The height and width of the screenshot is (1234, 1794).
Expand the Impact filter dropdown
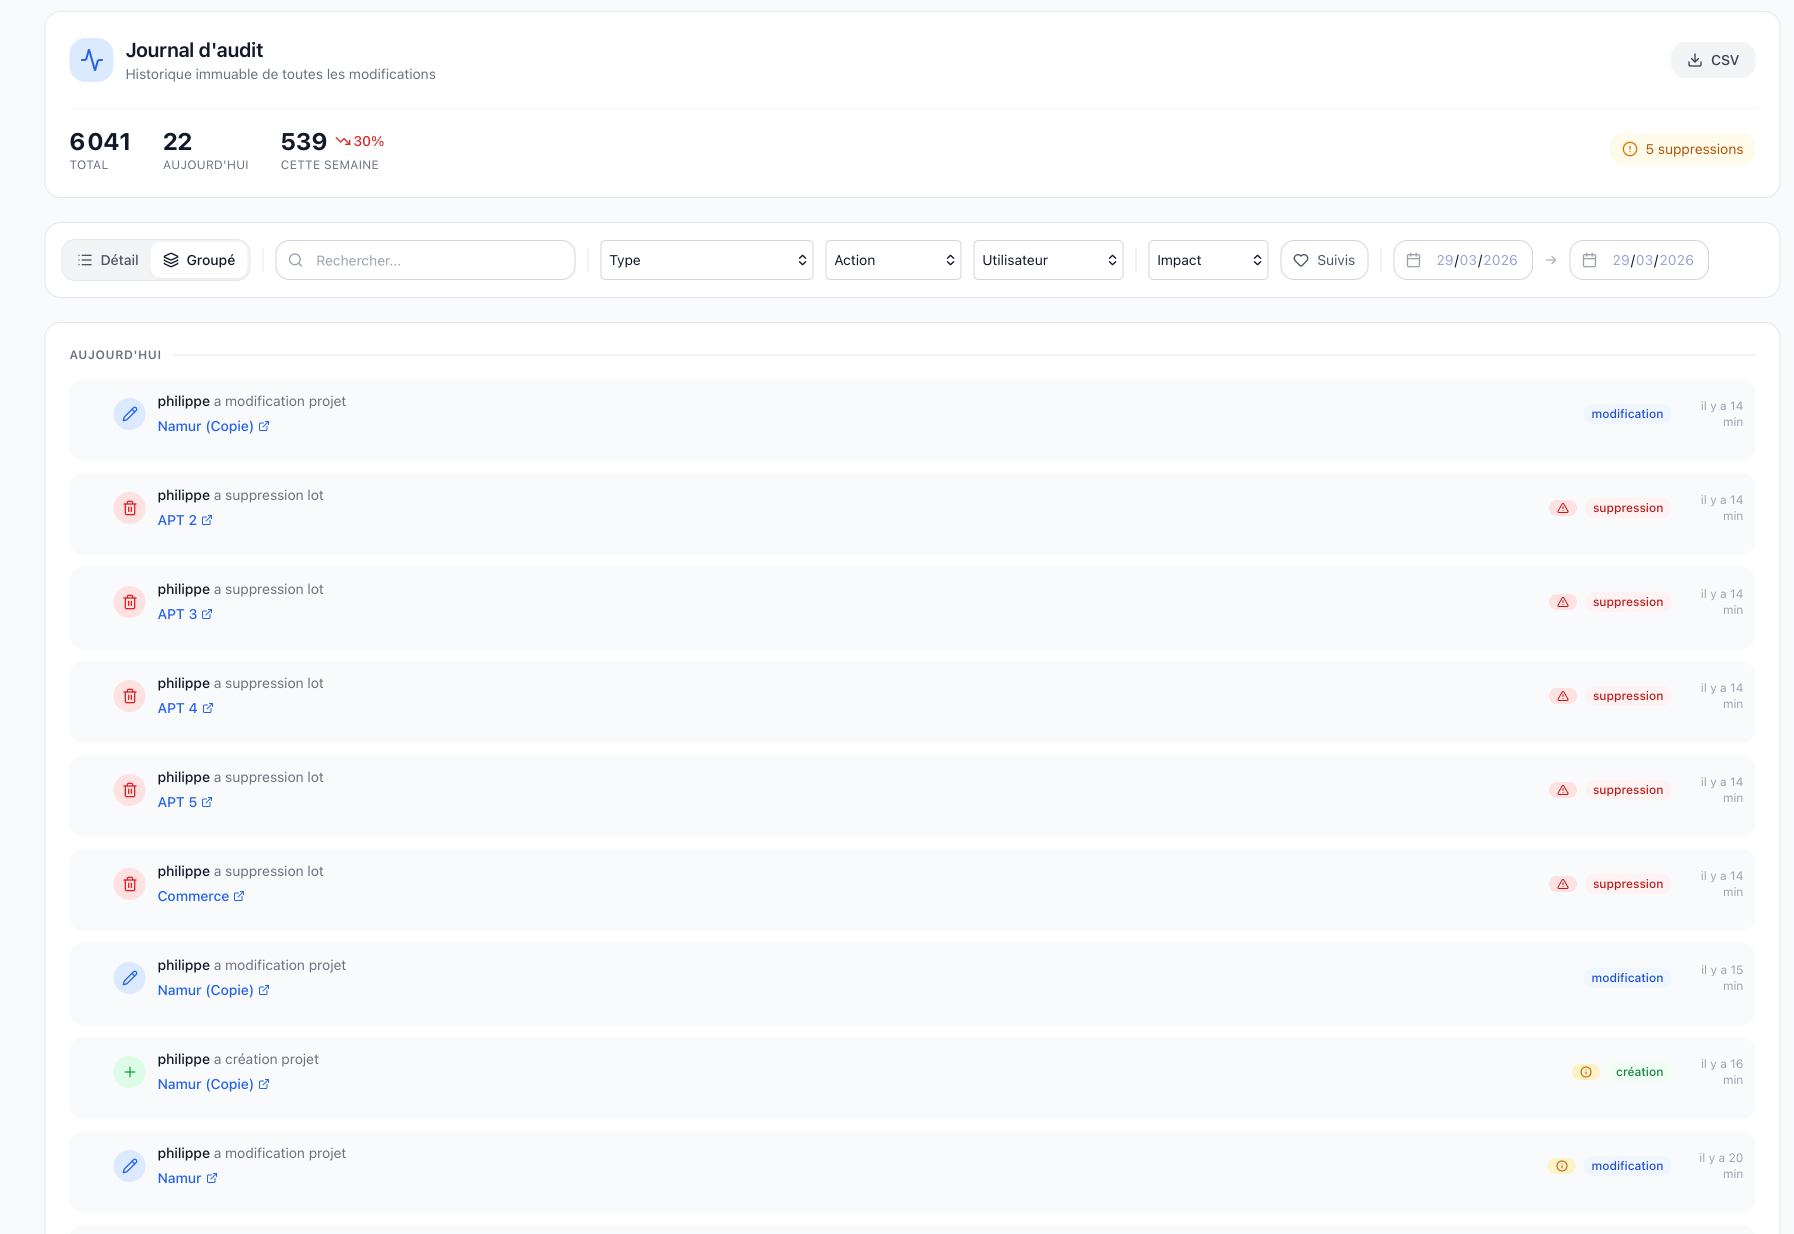pos(1207,260)
